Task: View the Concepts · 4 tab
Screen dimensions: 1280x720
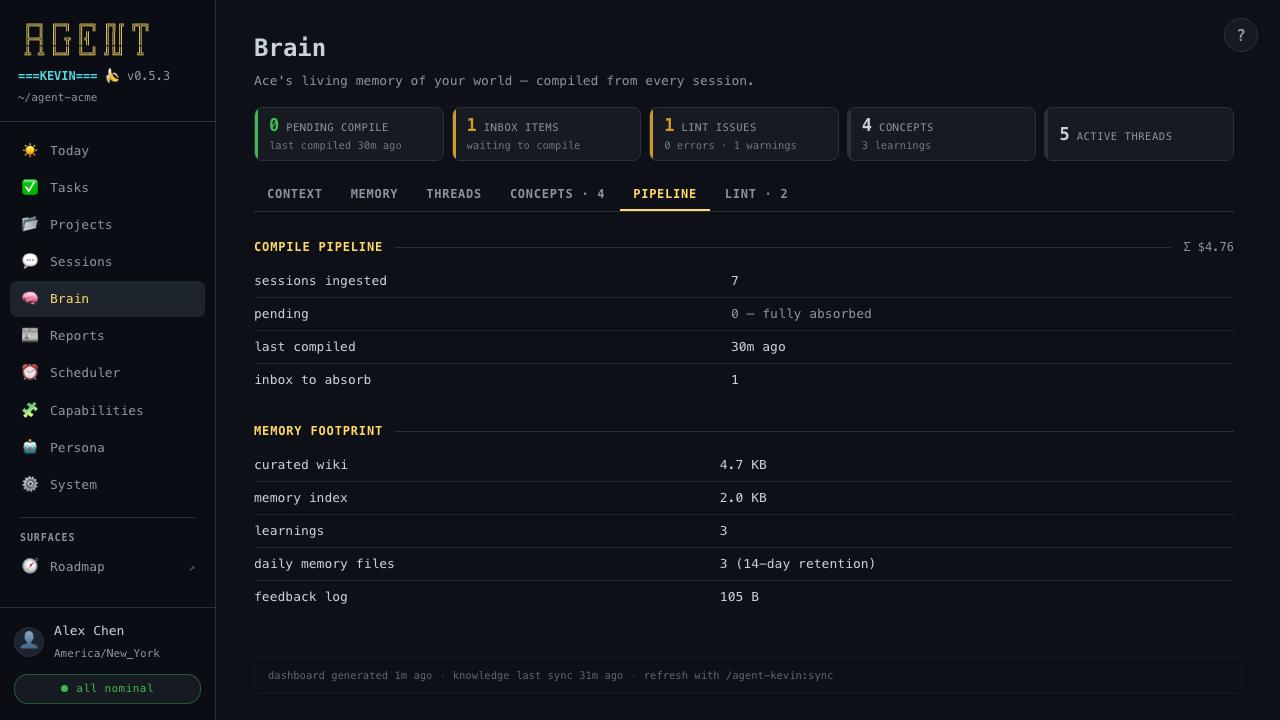Action: [x=557, y=194]
